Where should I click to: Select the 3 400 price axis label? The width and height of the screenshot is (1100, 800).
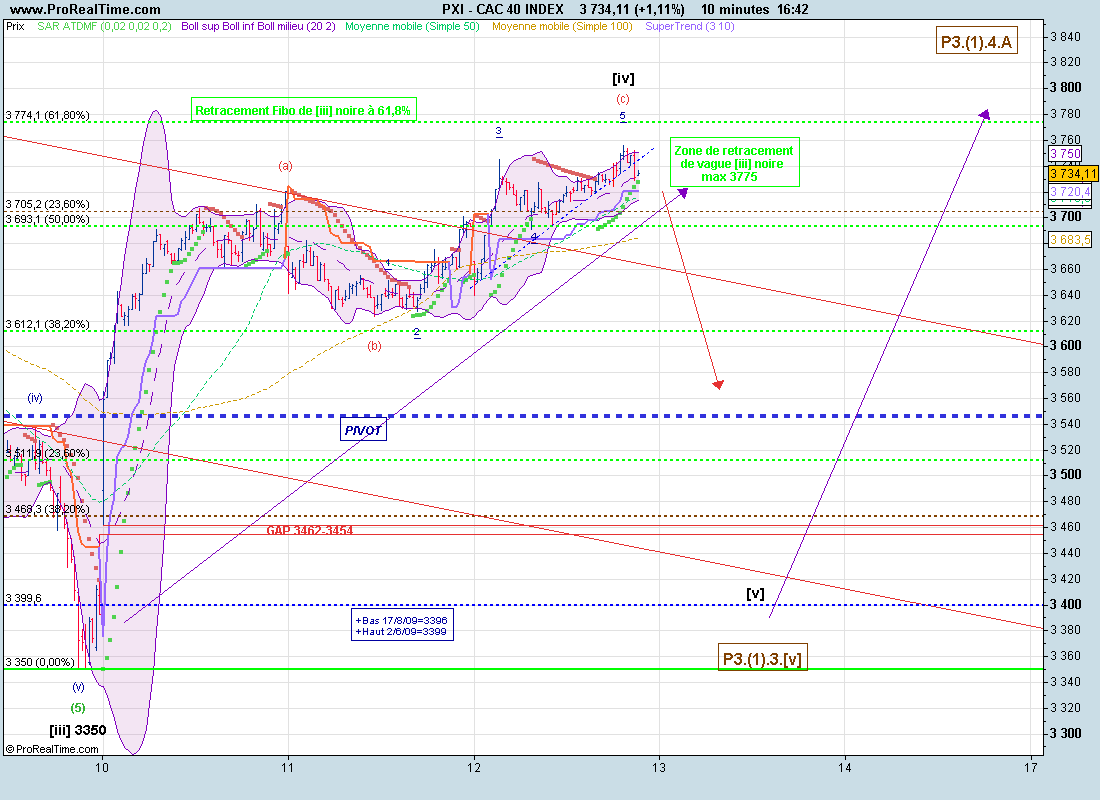[x=1066, y=604]
